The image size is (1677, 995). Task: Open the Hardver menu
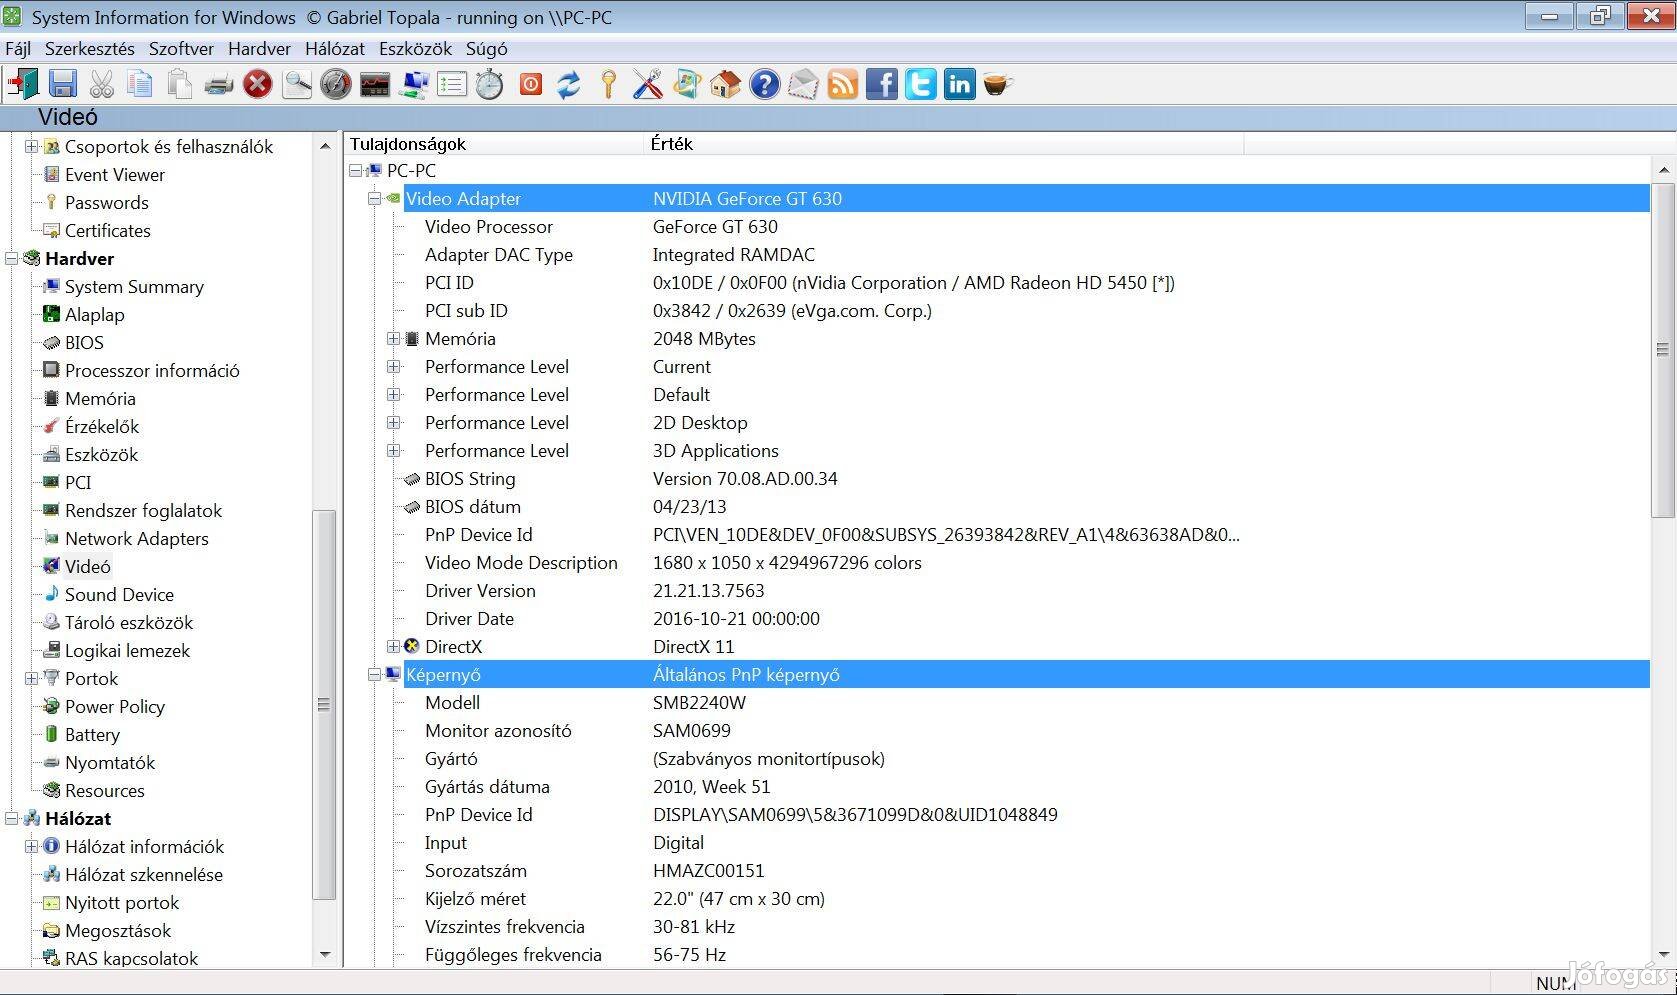click(x=259, y=48)
